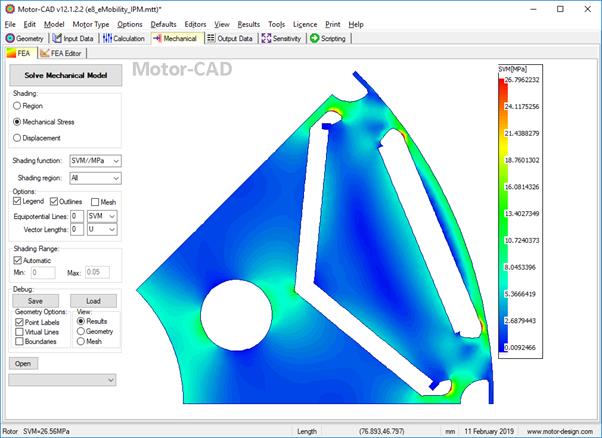Click the mm units in status bar
The height and width of the screenshot is (438, 602).
click(x=450, y=431)
